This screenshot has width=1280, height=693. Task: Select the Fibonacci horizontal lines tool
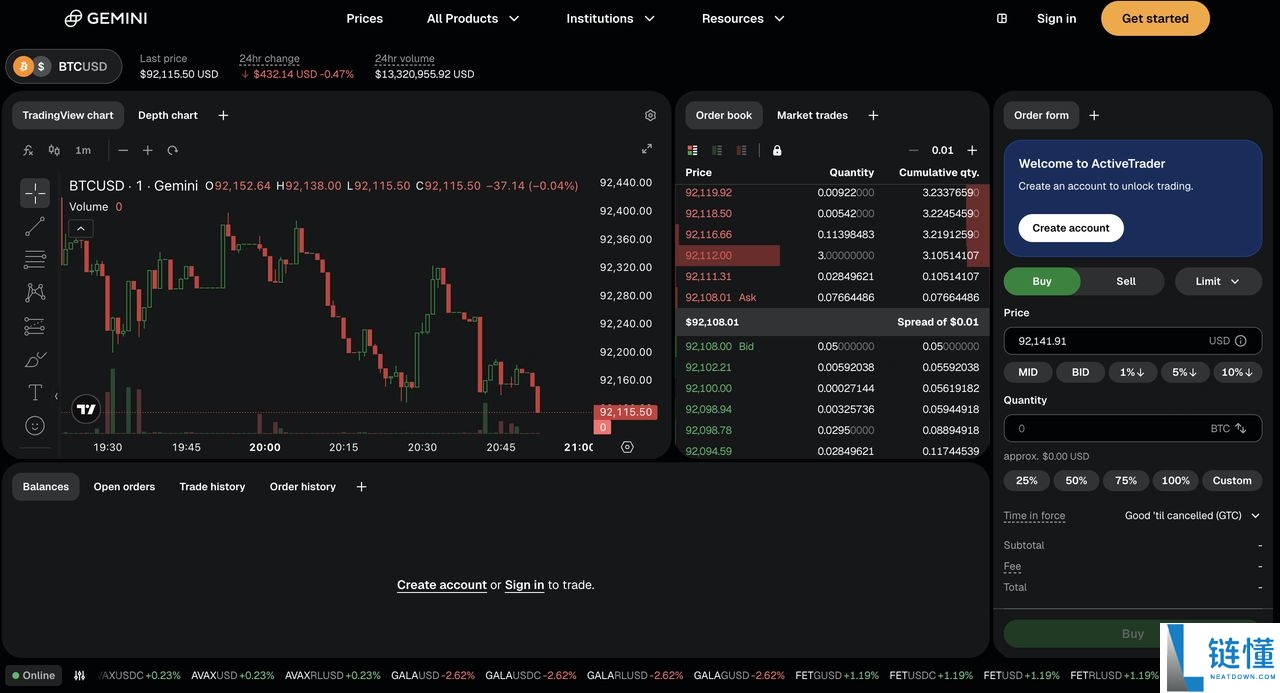35,260
